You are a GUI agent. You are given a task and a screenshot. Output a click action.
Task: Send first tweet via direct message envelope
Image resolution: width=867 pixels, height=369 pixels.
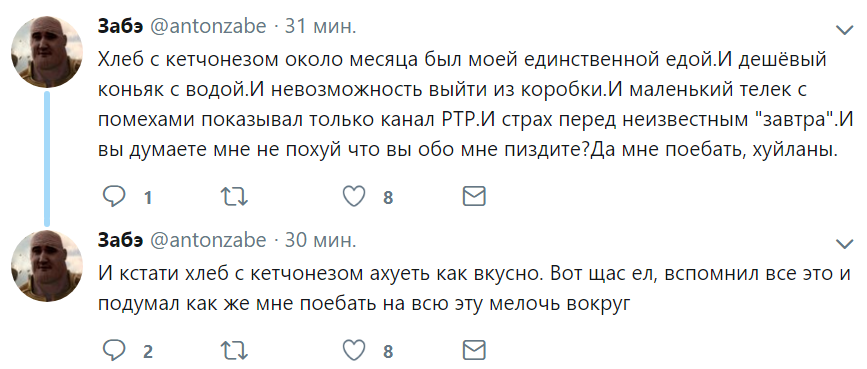pyautogui.click(x=474, y=196)
